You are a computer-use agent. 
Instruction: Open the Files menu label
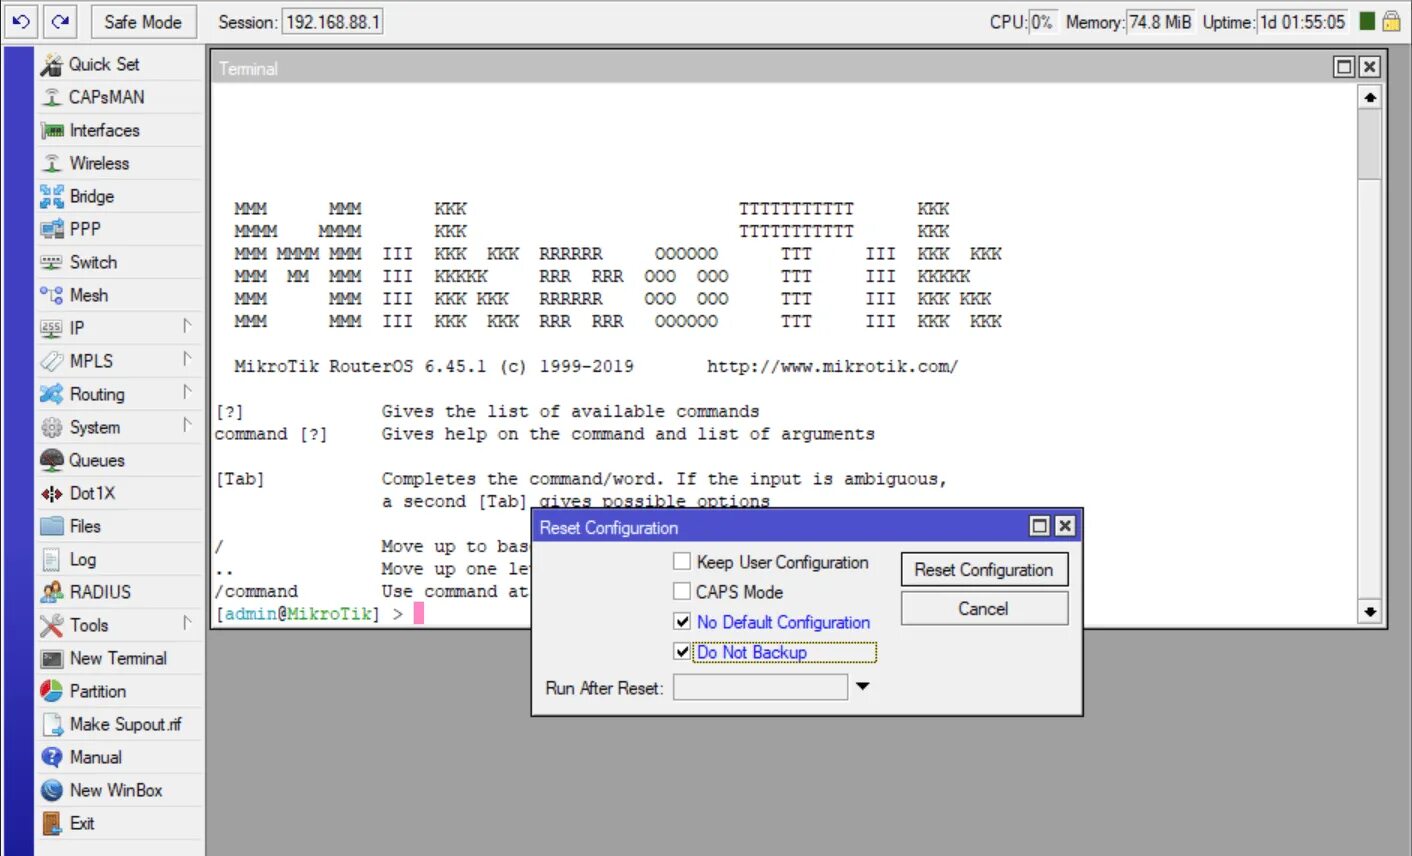[85, 527]
